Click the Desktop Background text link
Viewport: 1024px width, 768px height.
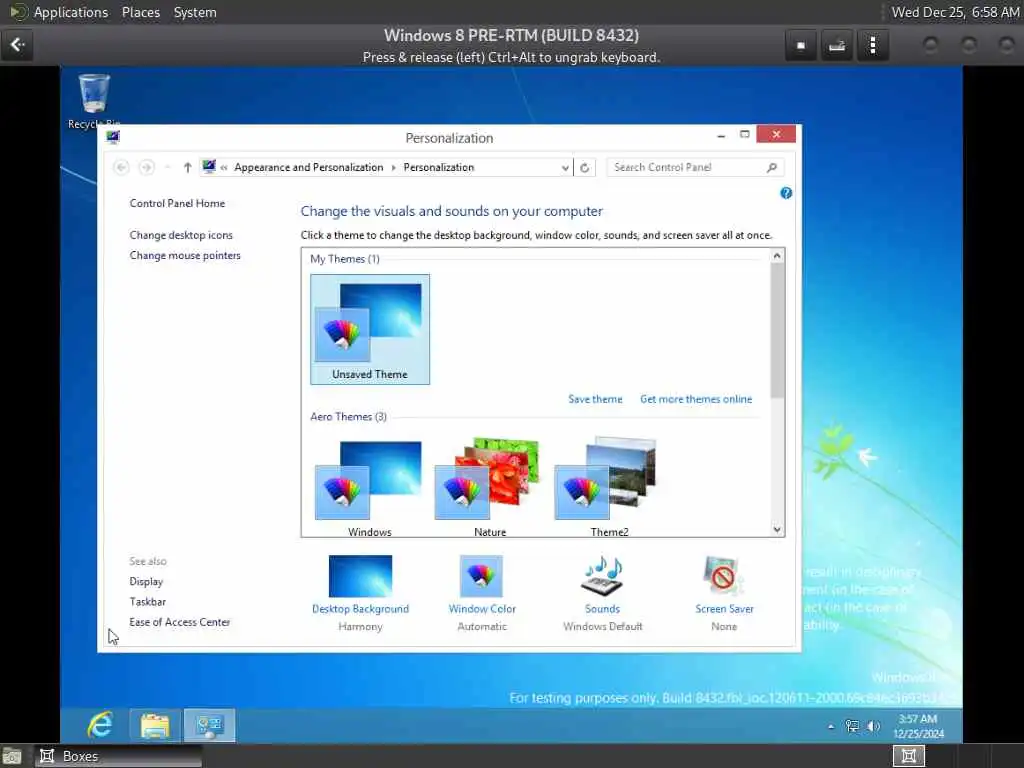(x=360, y=609)
